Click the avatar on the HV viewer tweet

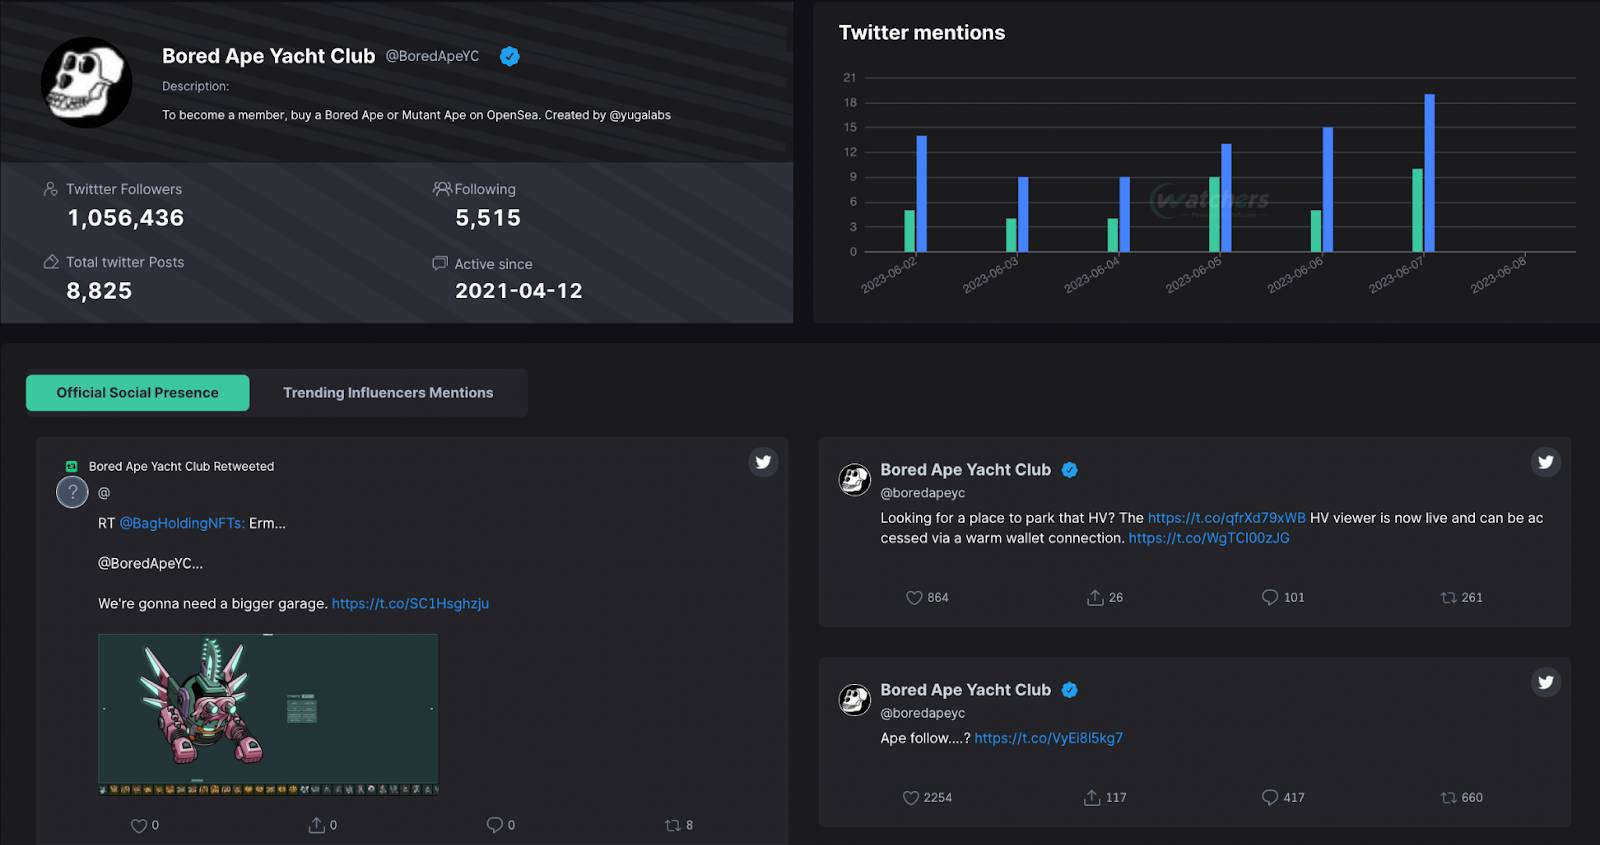point(855,480)
